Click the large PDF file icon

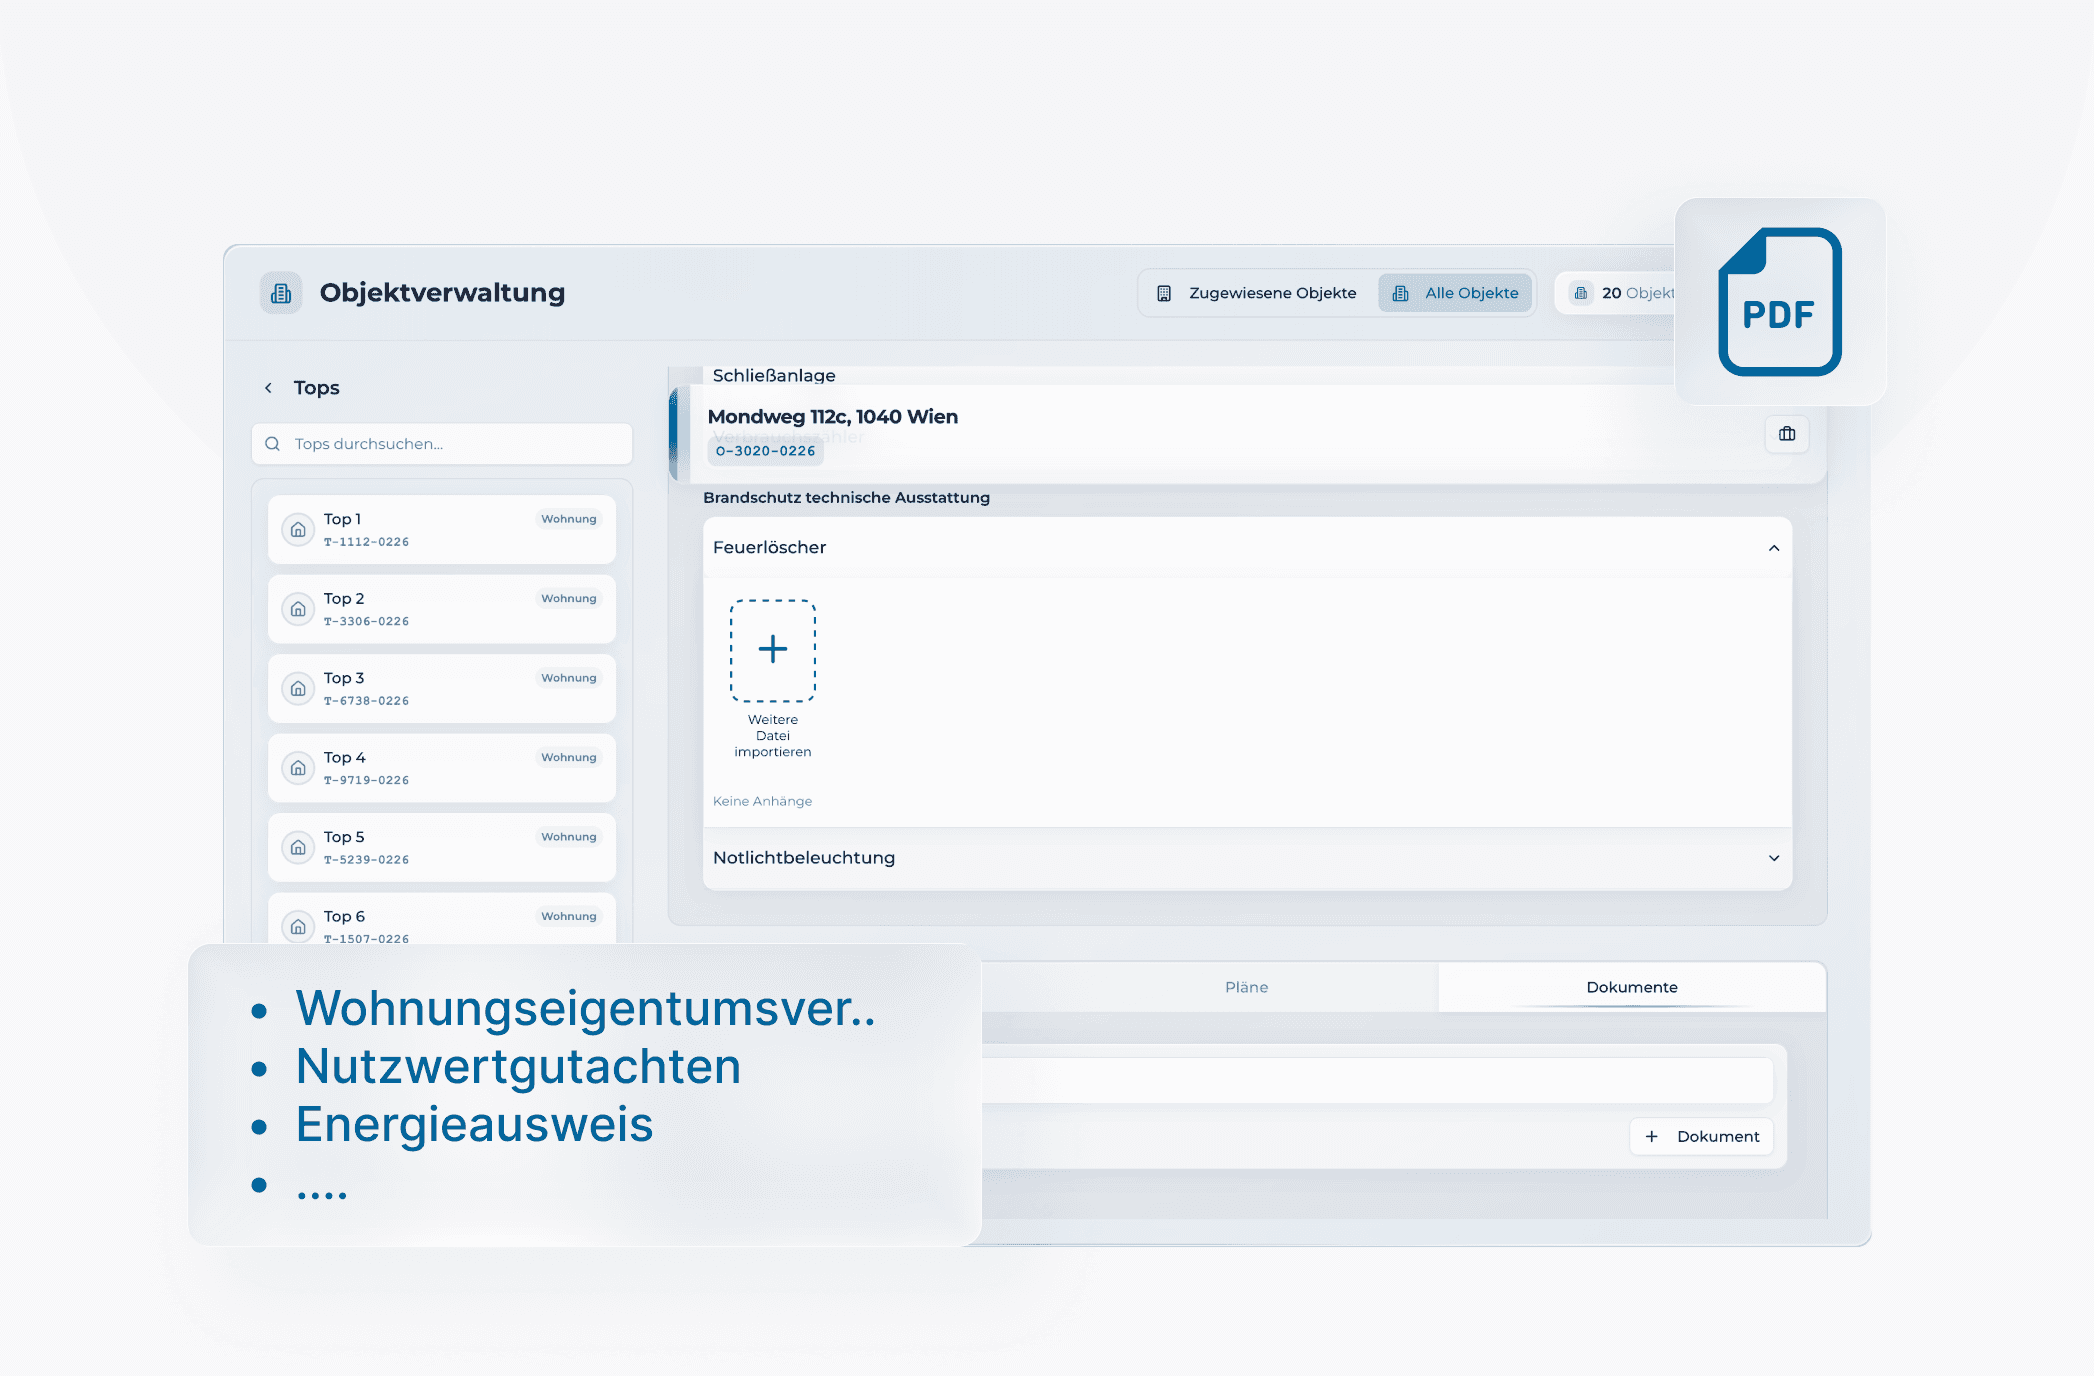pos(1779,302)
